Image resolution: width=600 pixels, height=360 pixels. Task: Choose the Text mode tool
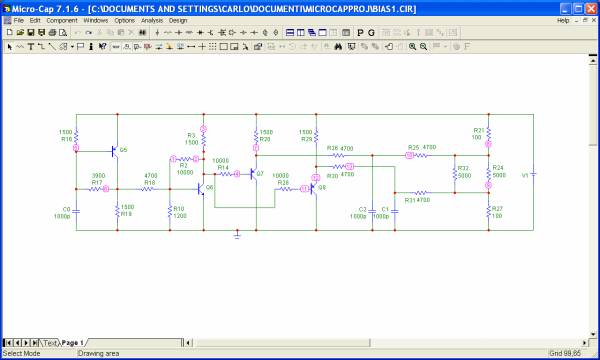(x=31, y=47)
